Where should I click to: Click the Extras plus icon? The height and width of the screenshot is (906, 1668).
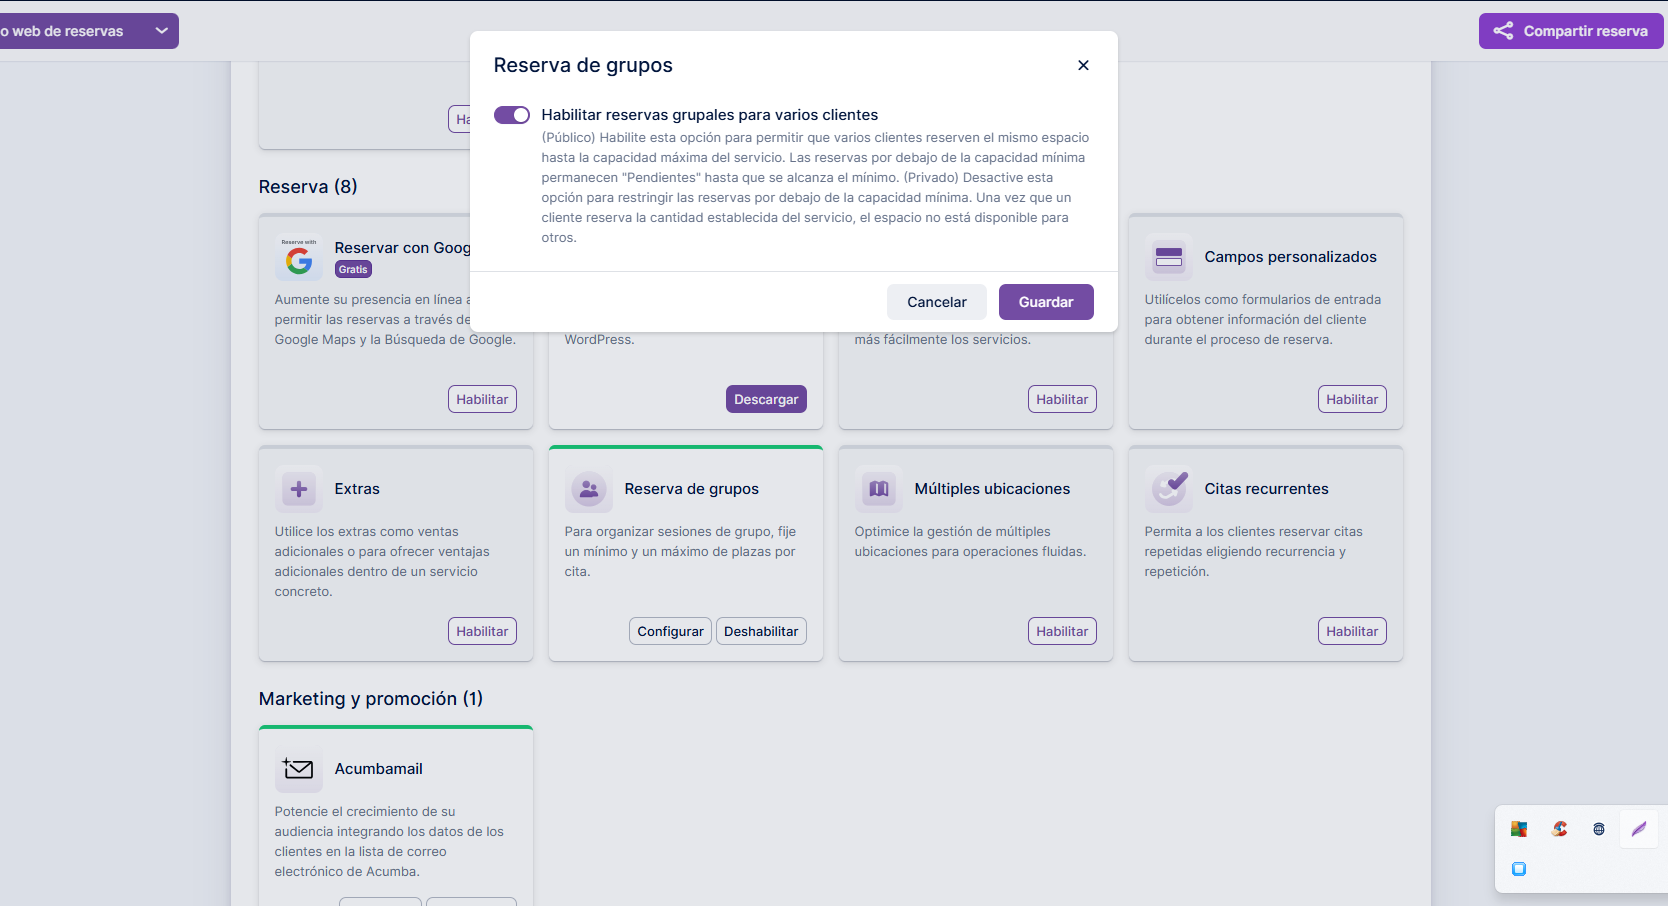[x=298, y=489]
